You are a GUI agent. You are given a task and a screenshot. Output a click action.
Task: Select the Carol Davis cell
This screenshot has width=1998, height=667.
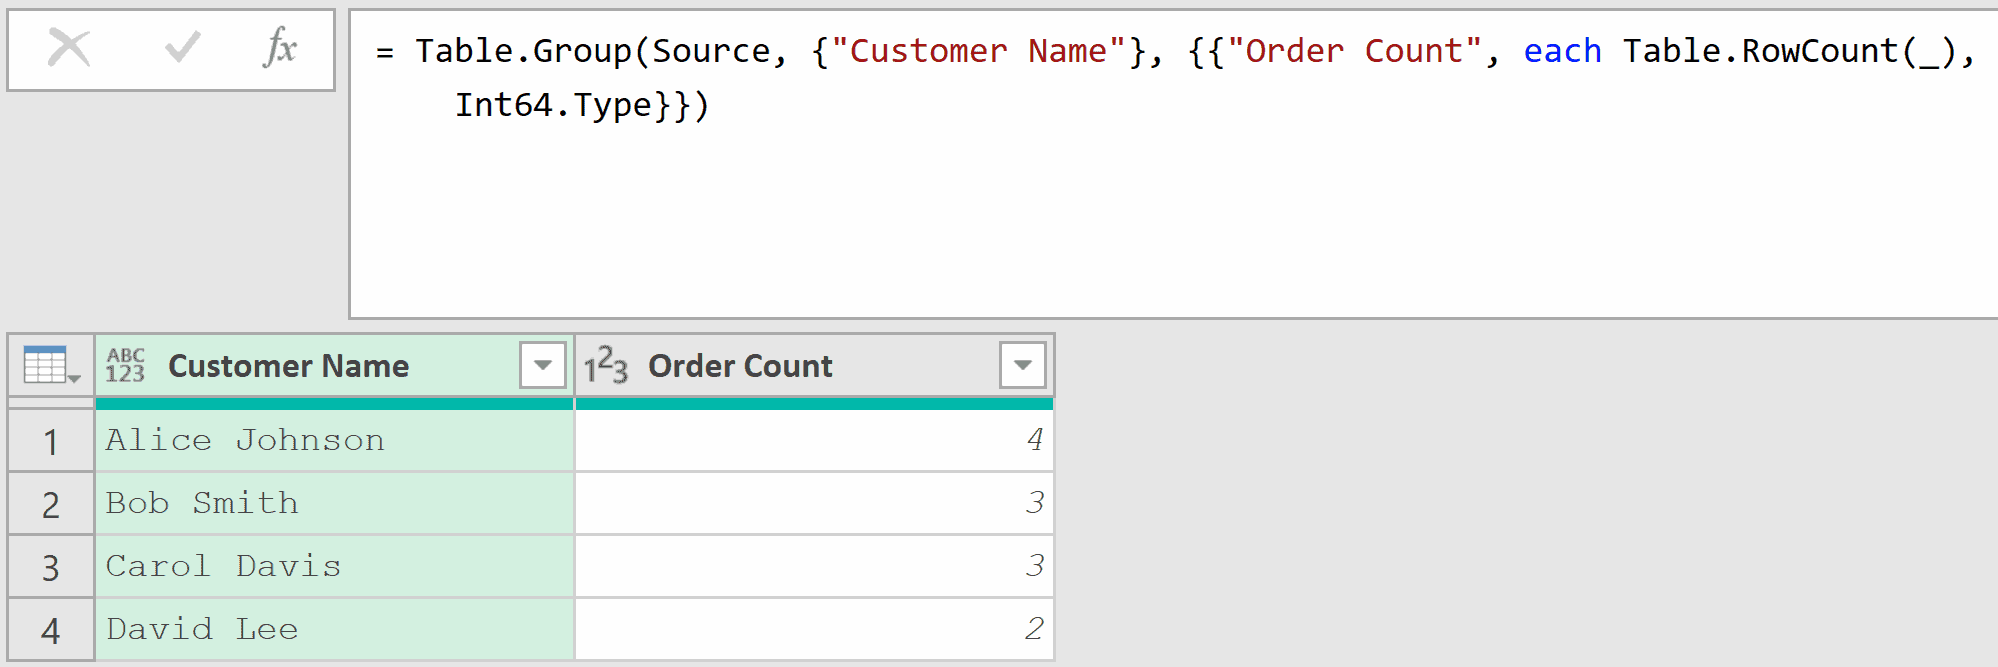click(x=335, y=566)
